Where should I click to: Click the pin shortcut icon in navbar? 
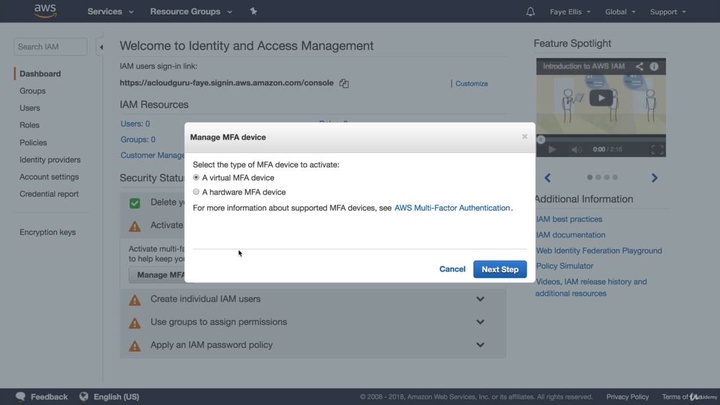[253, 12]
